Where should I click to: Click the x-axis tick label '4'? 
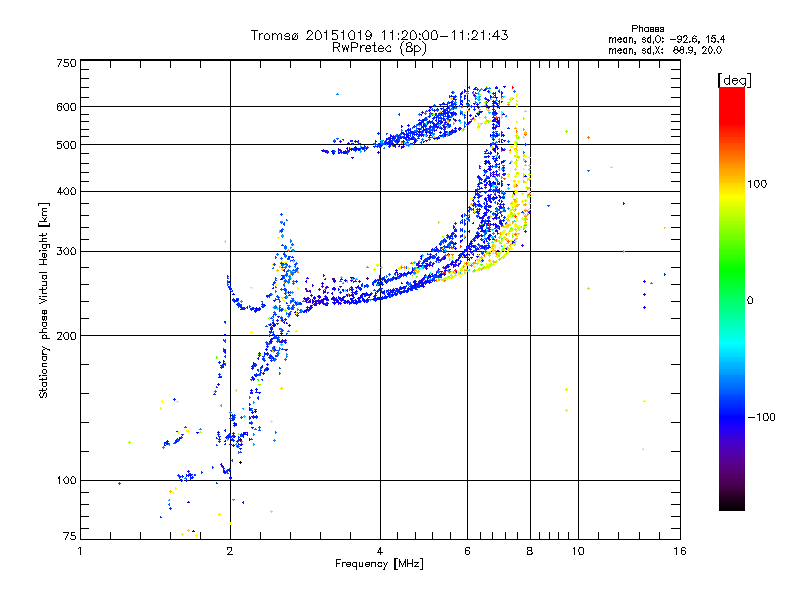(x=380, y=551)
